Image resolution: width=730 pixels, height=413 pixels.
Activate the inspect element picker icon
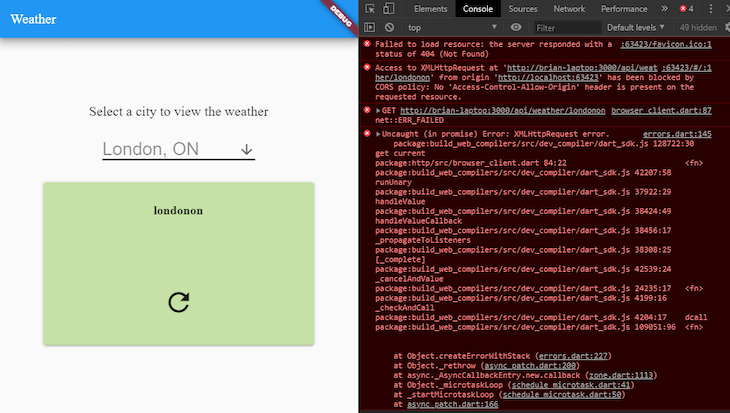coord(370,9)
